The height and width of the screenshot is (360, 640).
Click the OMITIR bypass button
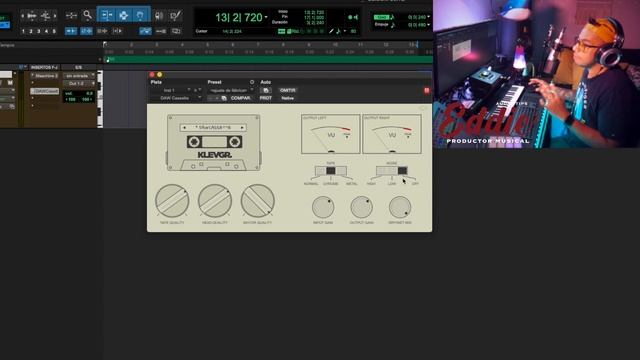click(288, 90)
